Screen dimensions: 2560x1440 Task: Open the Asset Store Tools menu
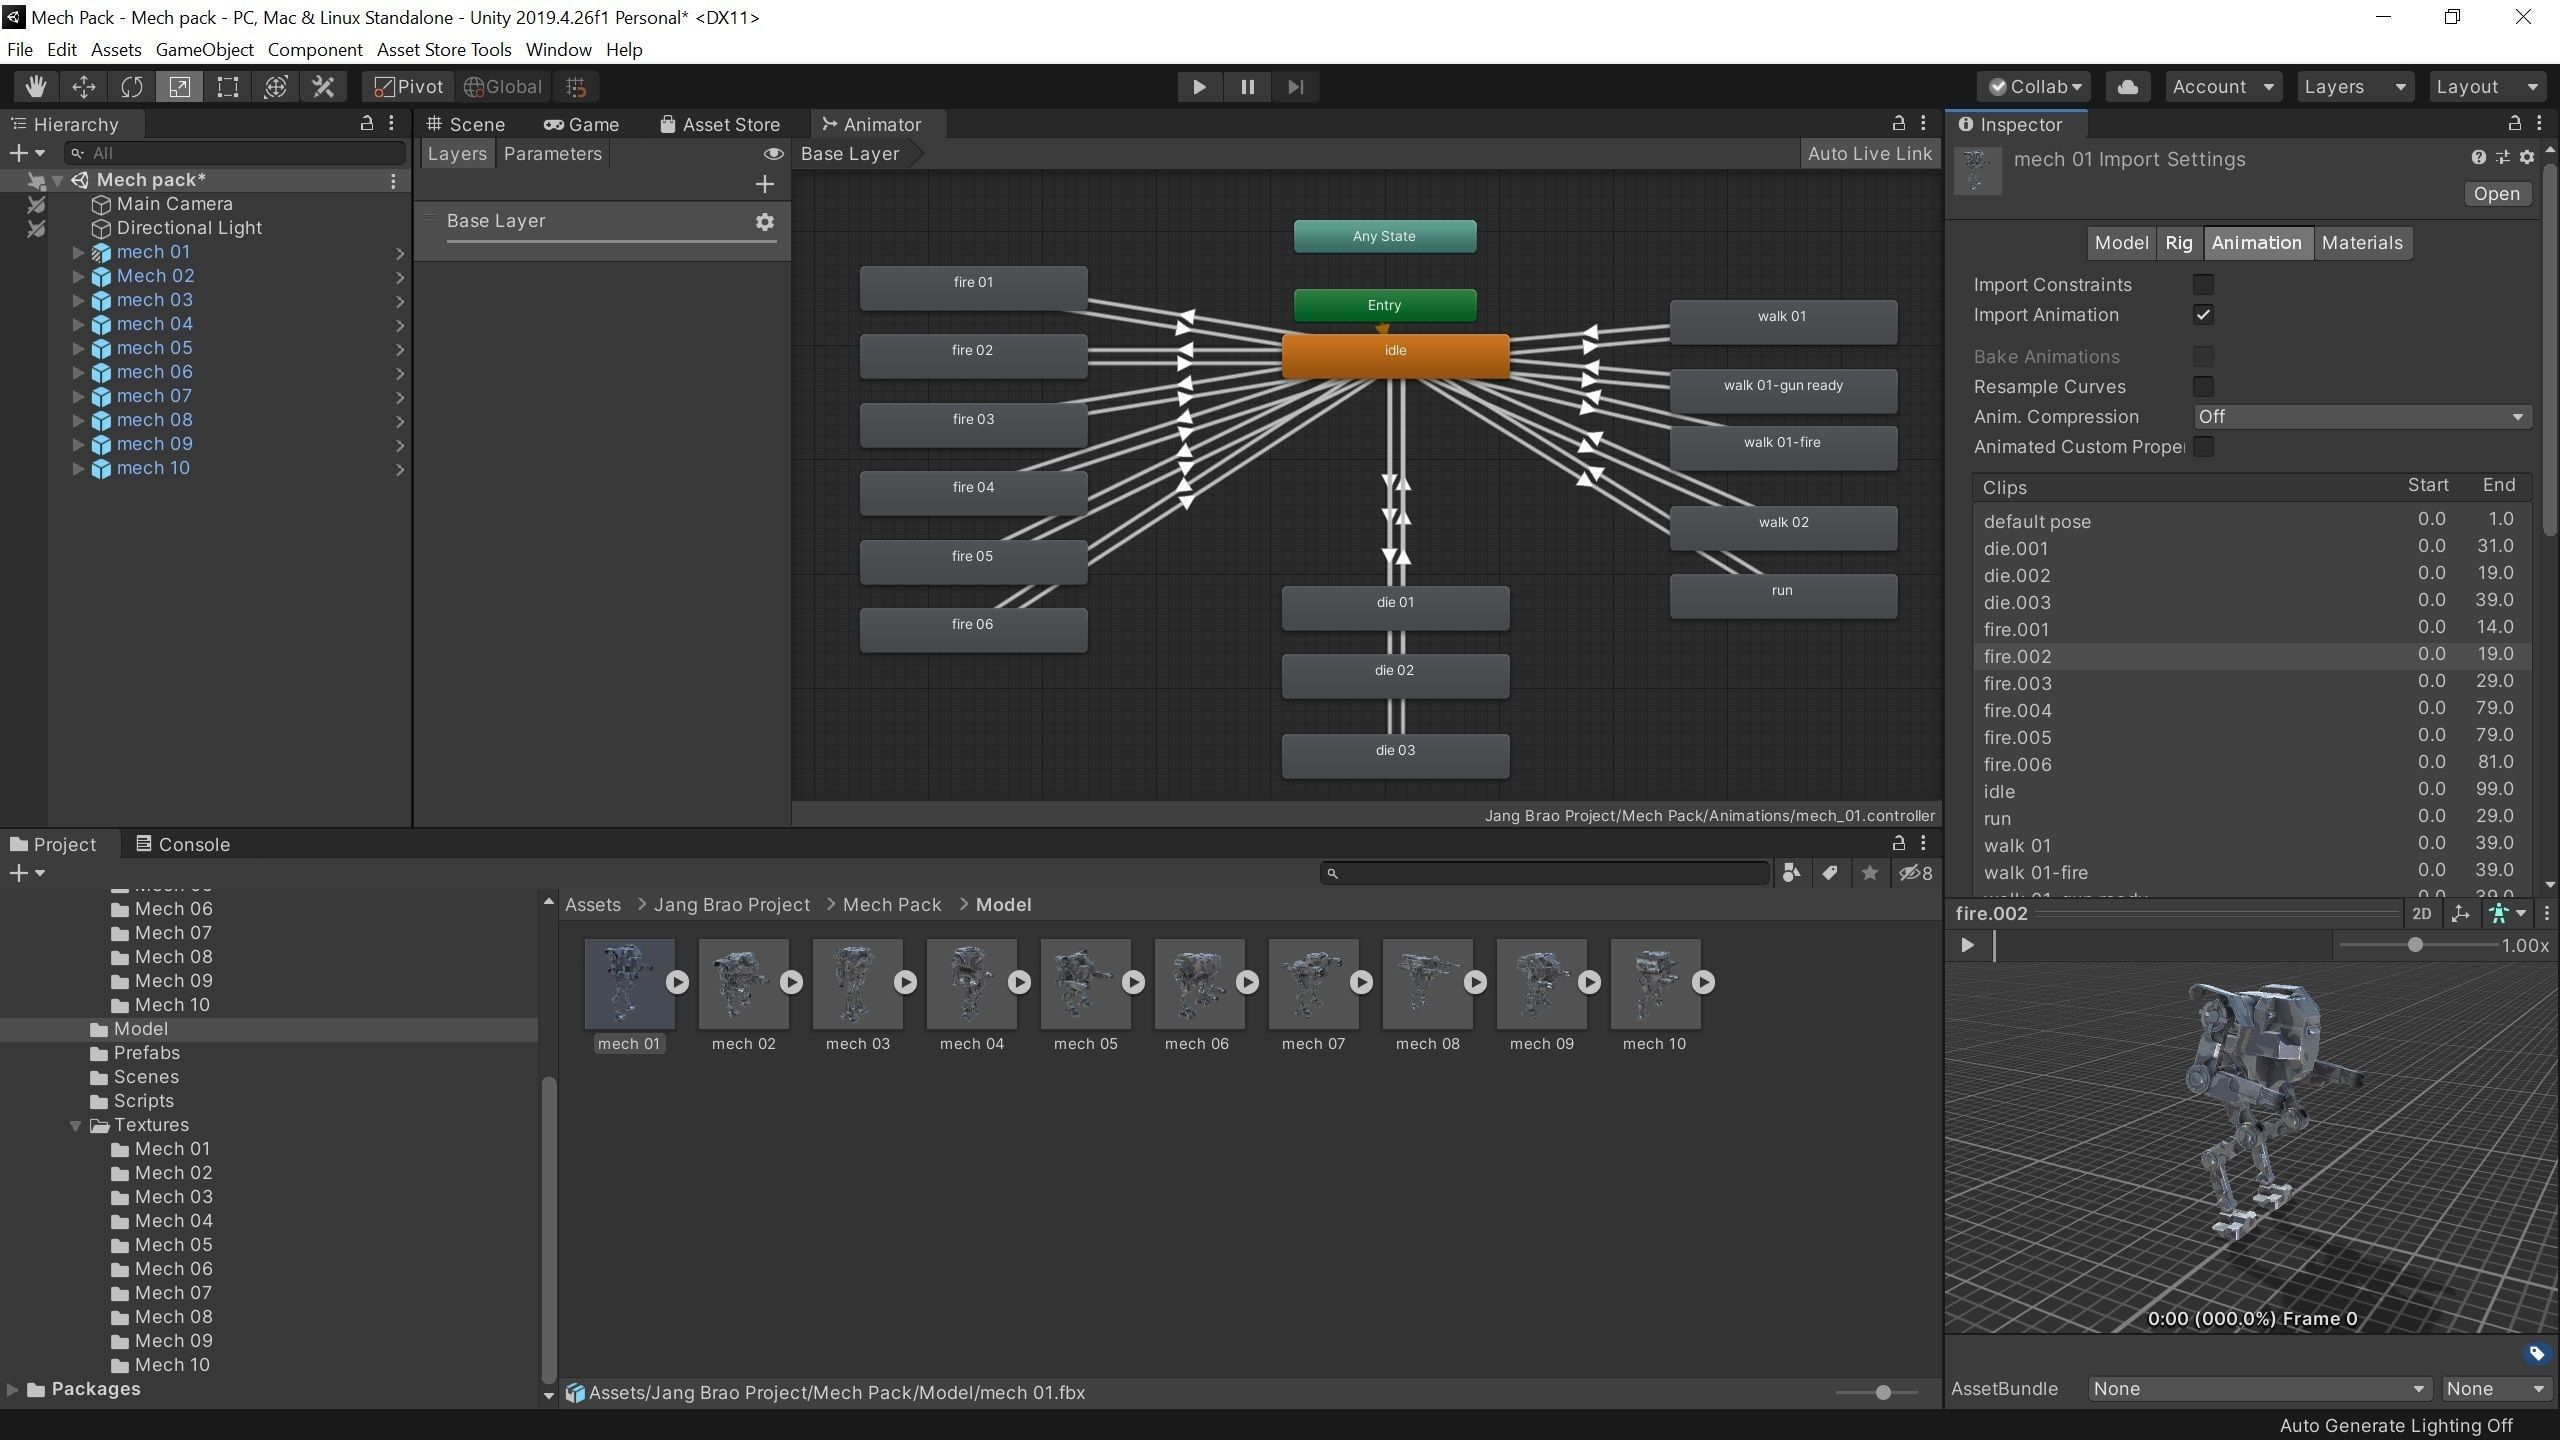(x=443, y=50)
